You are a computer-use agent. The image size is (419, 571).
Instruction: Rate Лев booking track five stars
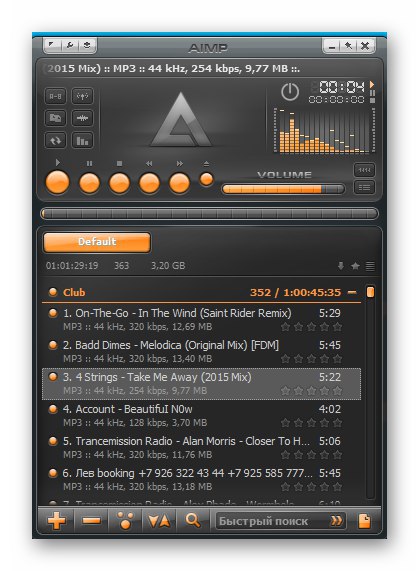(x=337, y=487)
